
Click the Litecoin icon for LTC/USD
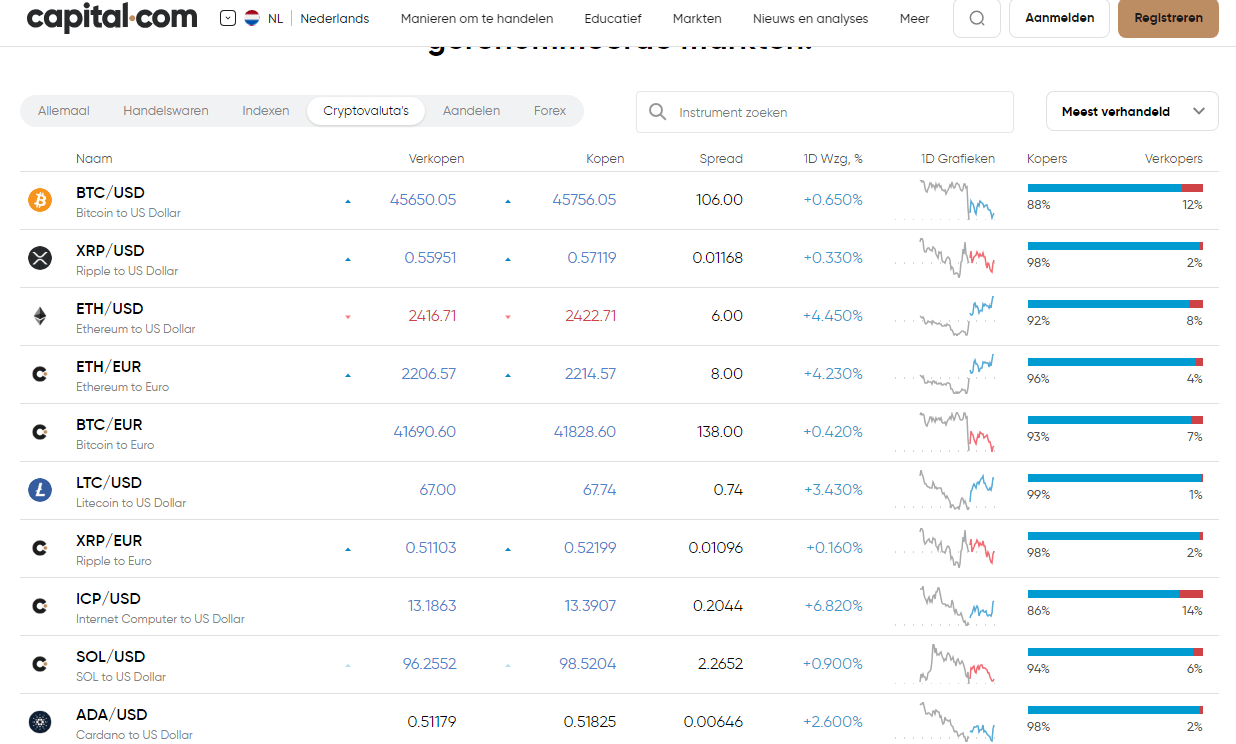[40, 490]
